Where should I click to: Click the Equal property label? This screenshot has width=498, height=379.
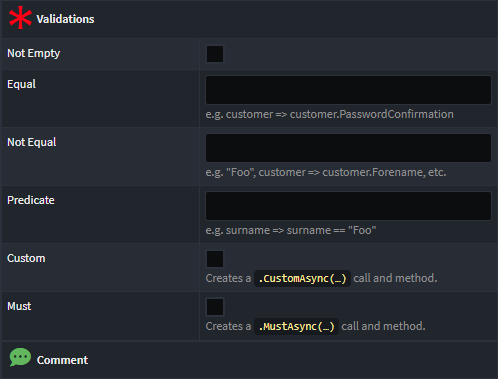(21, 84)
